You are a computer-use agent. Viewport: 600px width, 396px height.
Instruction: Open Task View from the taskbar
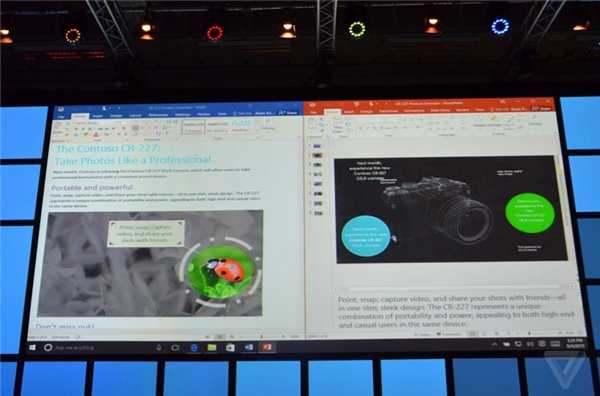click(175, 348)
